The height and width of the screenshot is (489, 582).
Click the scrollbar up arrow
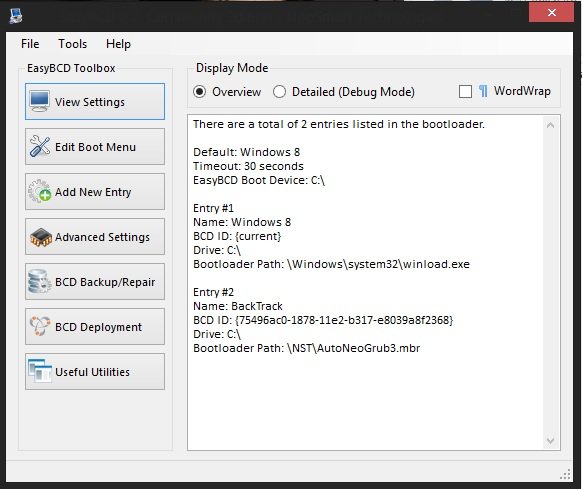click(550, 125)
